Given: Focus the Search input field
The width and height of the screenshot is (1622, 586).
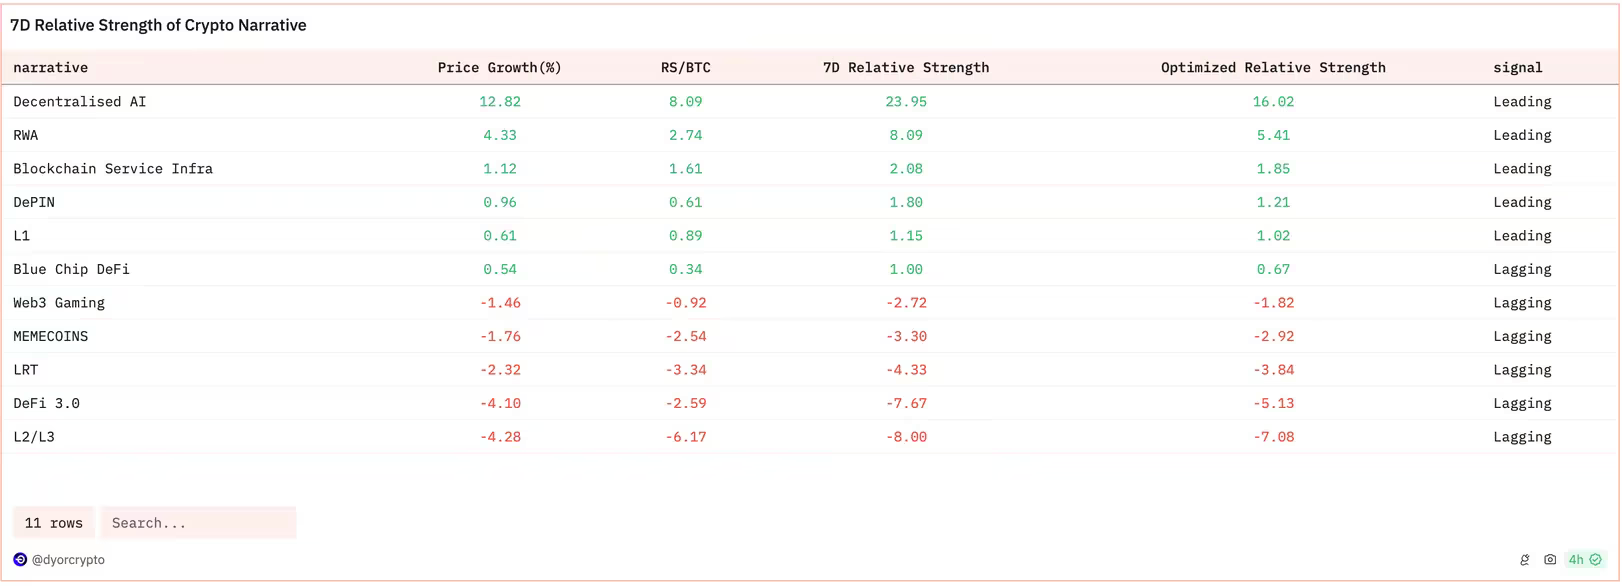Looking at the screenshot, I should click(198, 523).
